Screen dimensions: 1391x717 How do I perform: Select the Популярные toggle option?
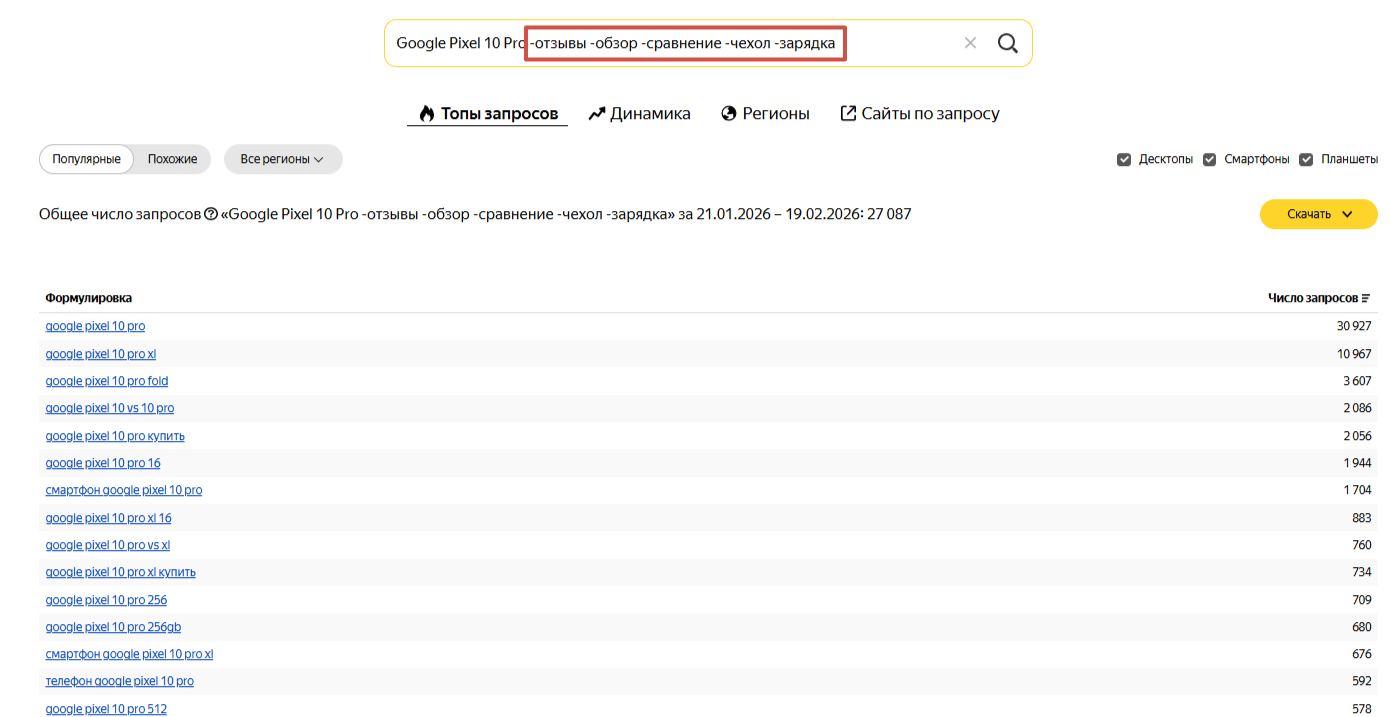coord(86,159)
